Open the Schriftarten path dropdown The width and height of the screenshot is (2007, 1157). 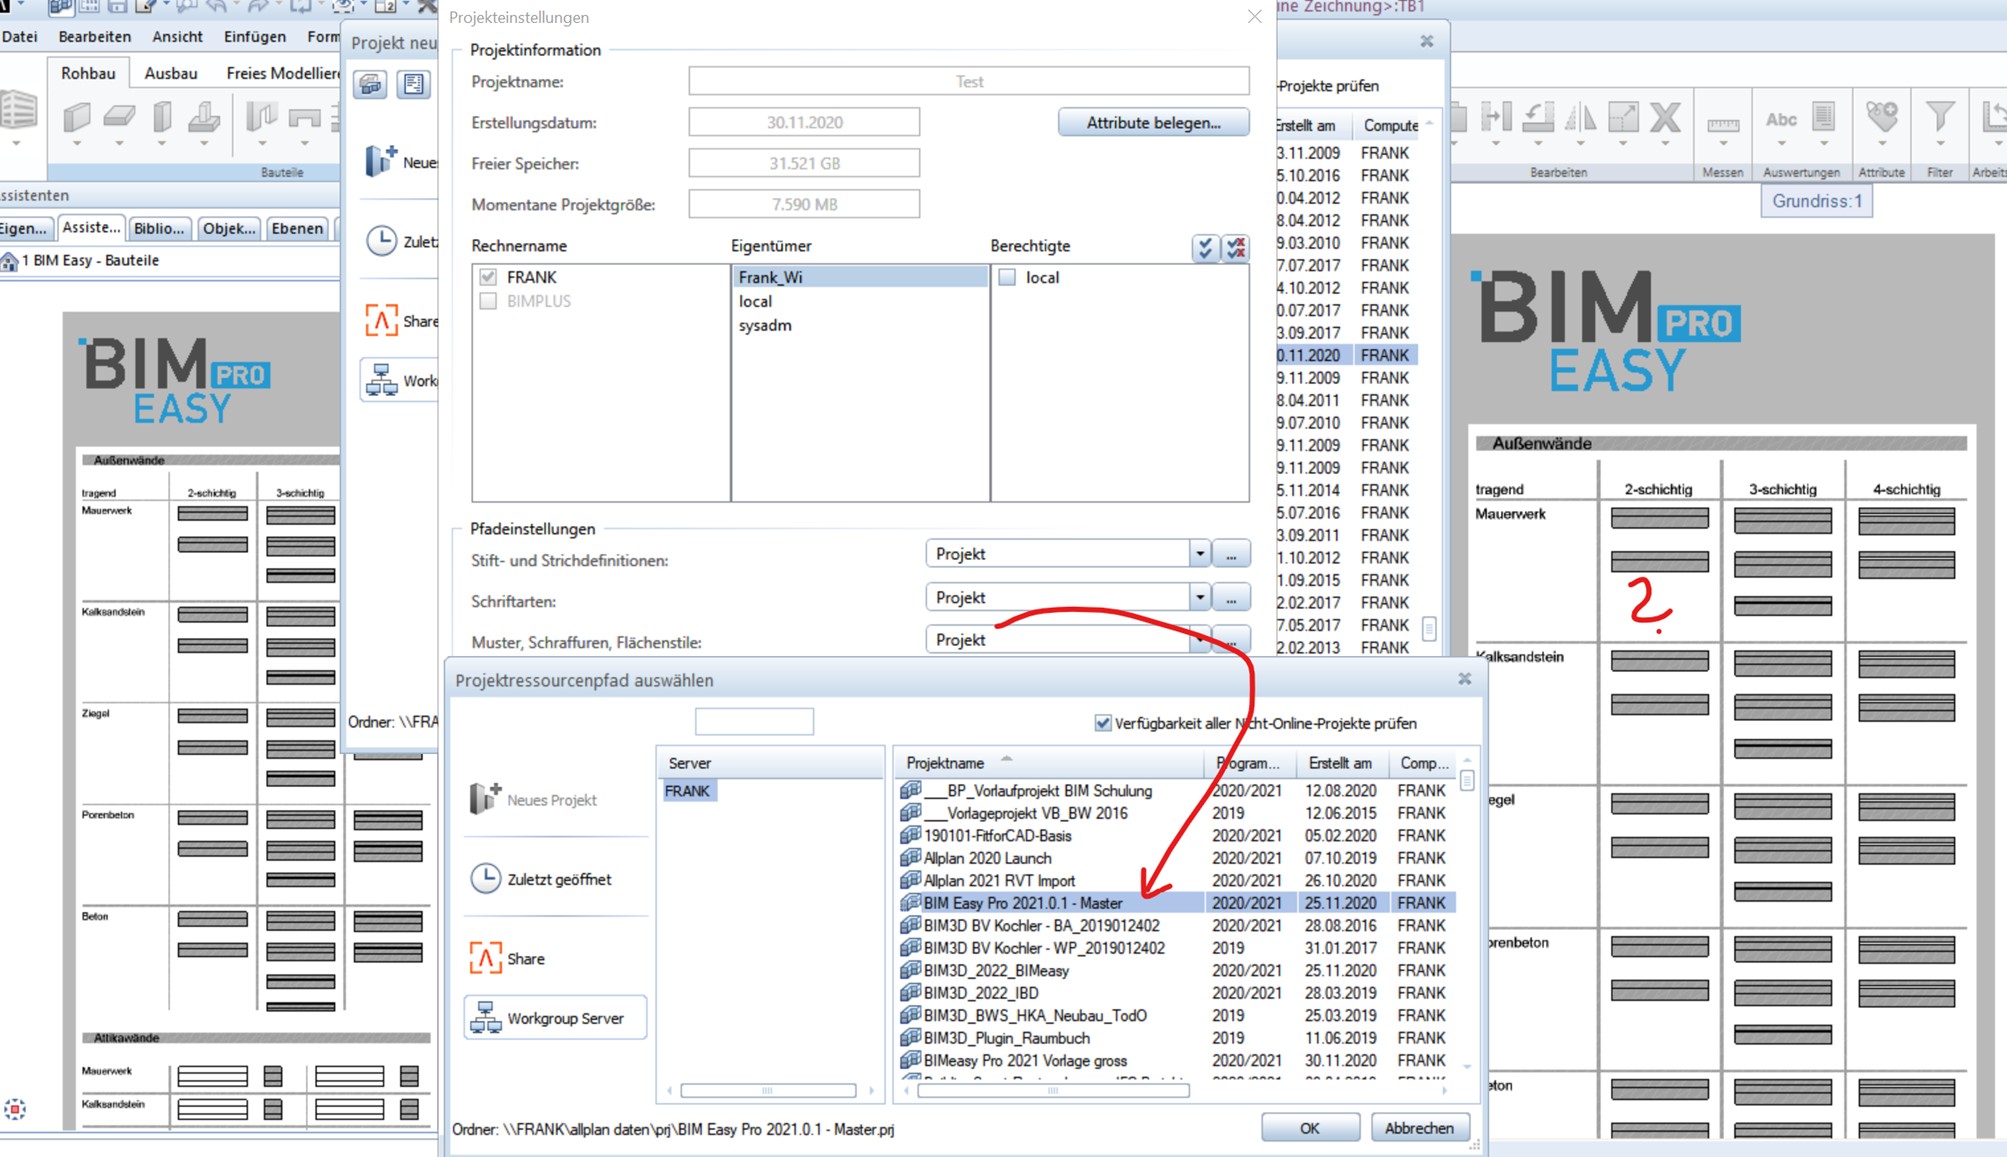pyautogui.click(x=1199, y=598)
